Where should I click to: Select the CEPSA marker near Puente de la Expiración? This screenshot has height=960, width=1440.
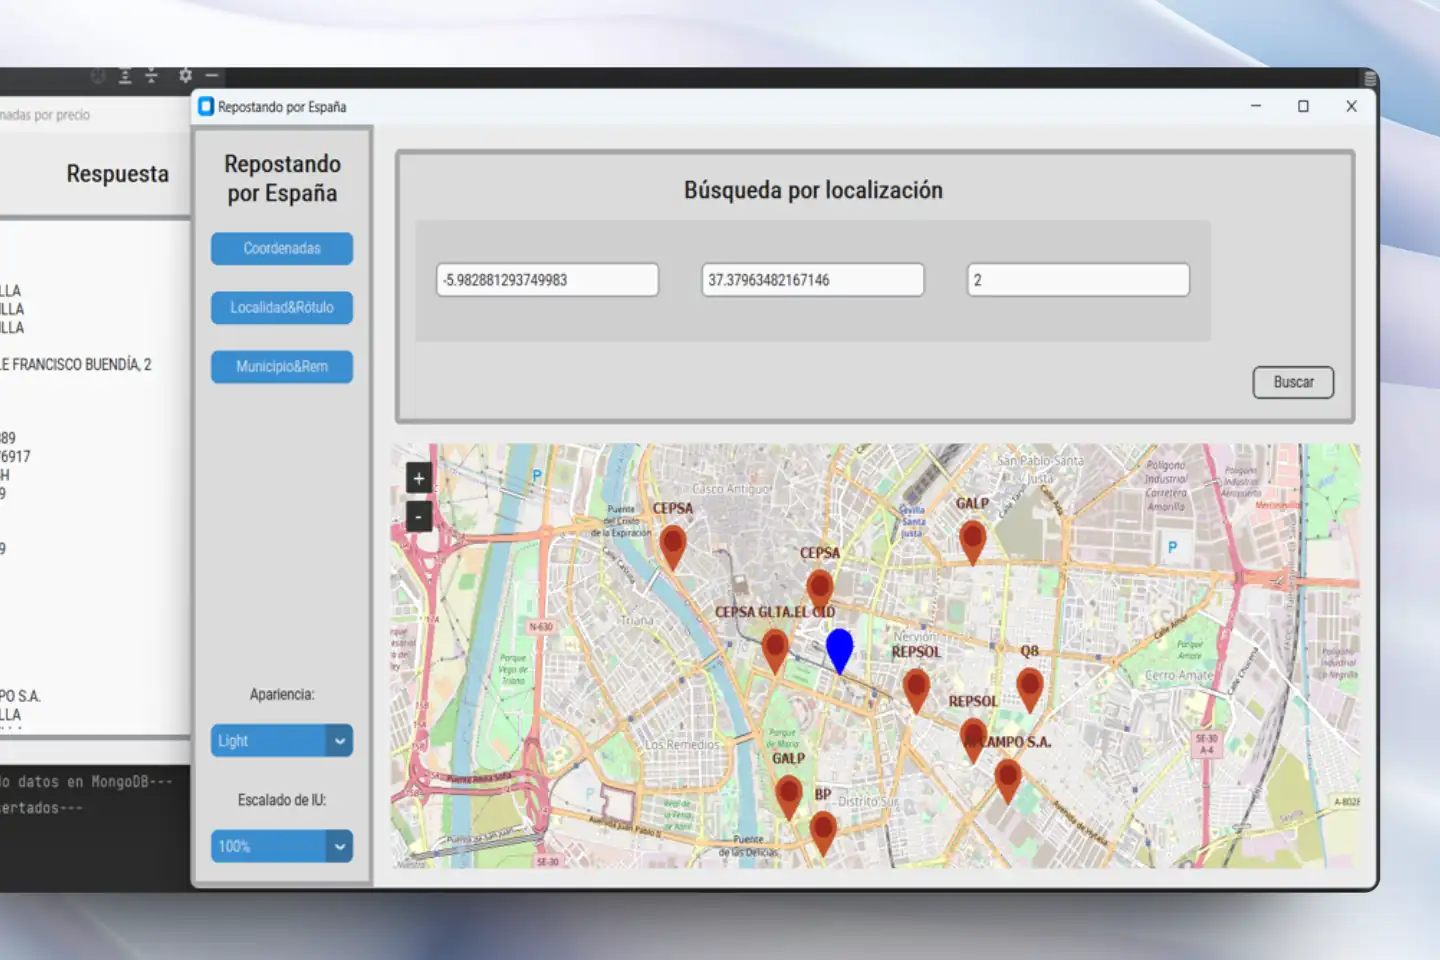coord(673,548)
